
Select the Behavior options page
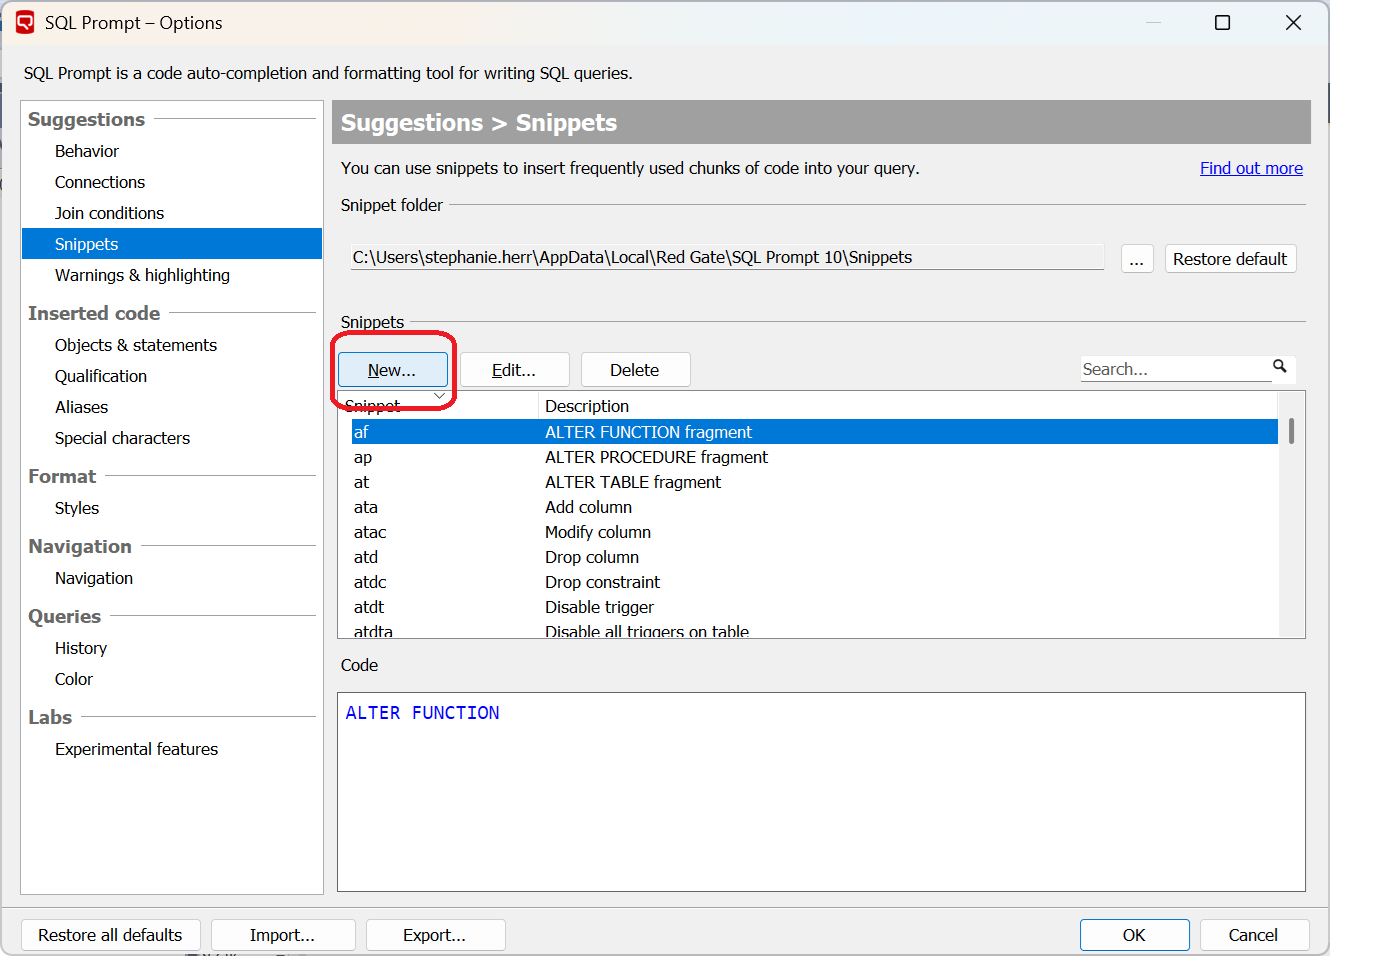click(87, 151)
